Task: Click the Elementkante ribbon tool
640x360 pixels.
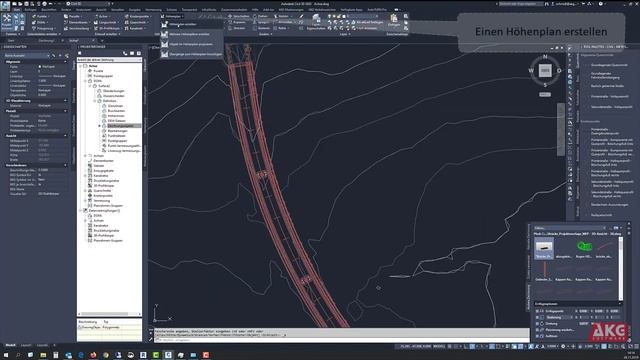Action: point(76,22)
